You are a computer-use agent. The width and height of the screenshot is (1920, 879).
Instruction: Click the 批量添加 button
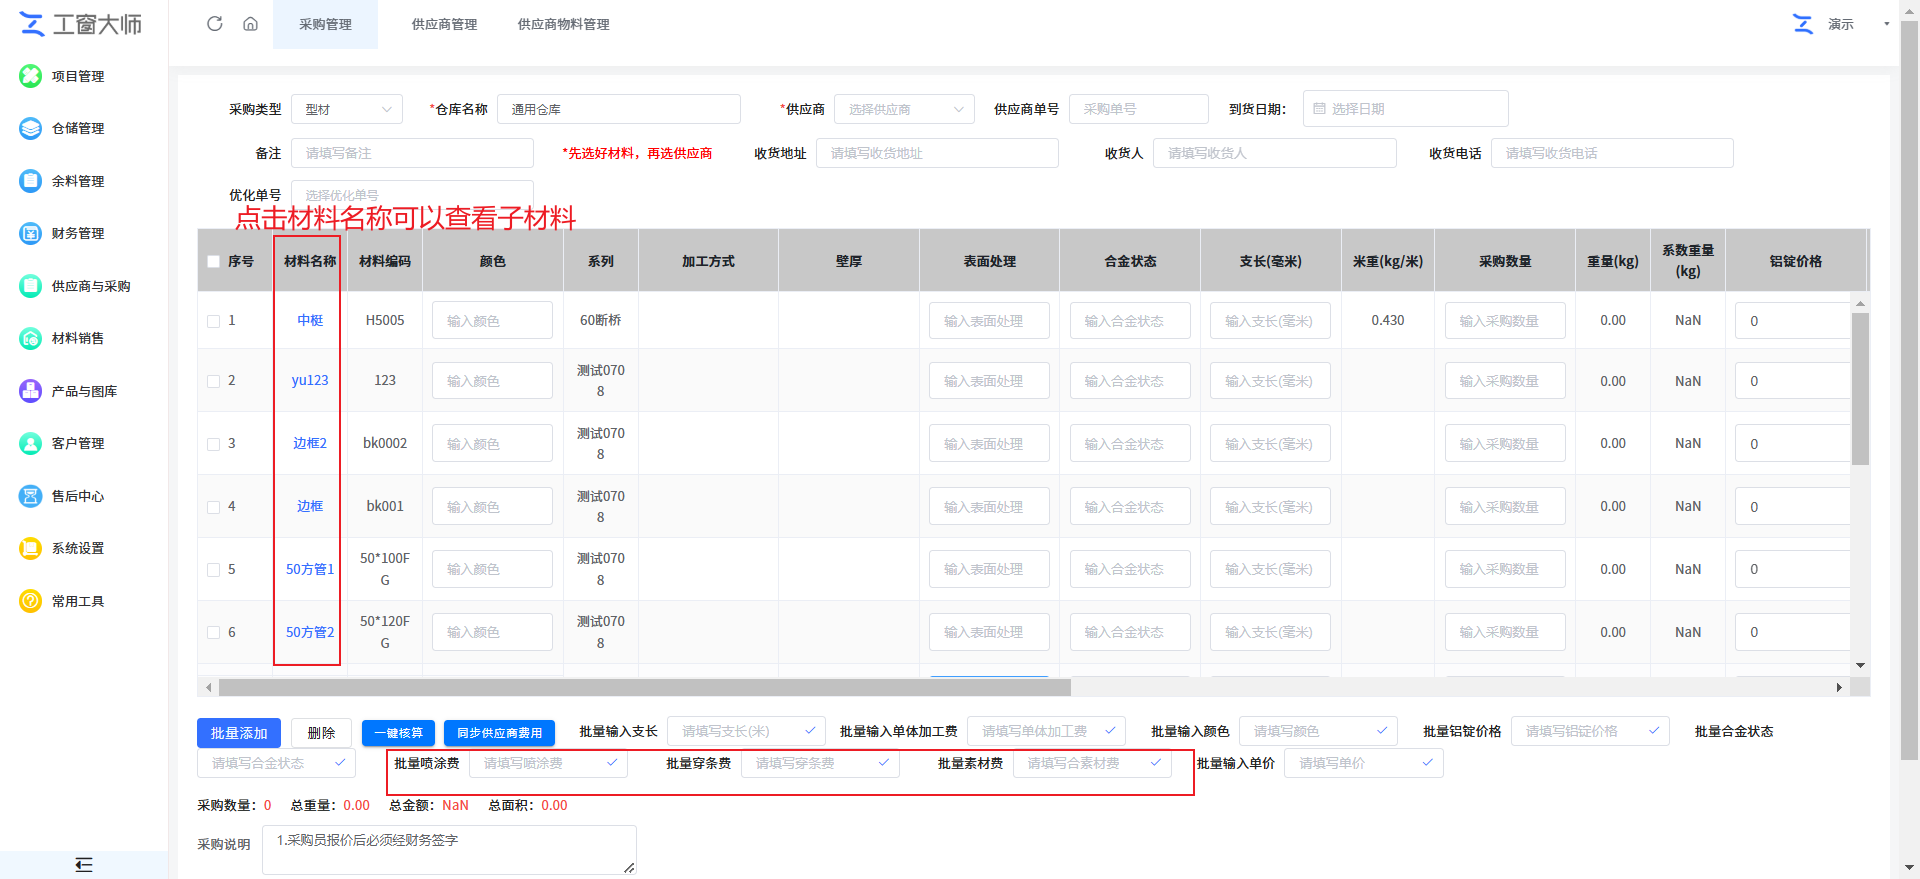pyautogui.click(x=239, y=733)
